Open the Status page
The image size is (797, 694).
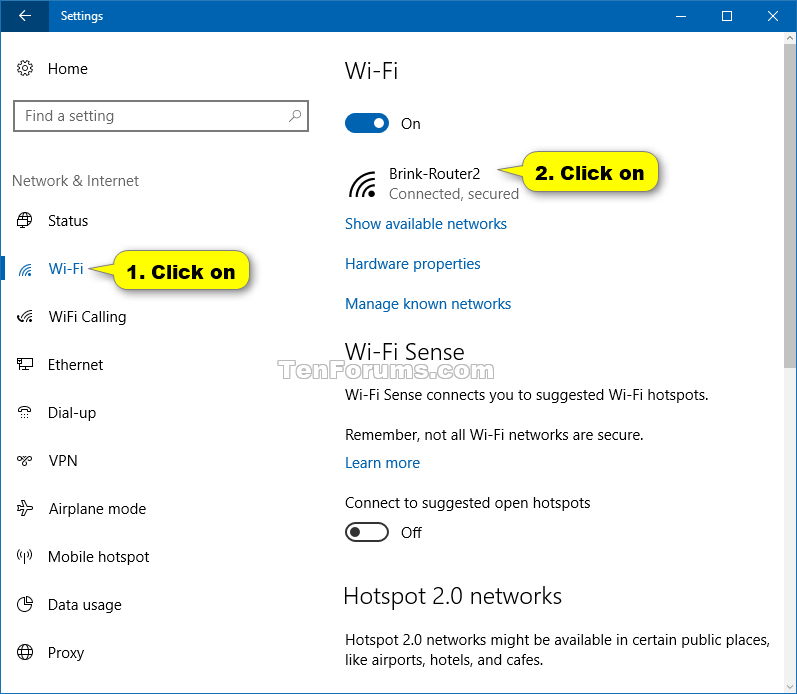coord(68,221)
